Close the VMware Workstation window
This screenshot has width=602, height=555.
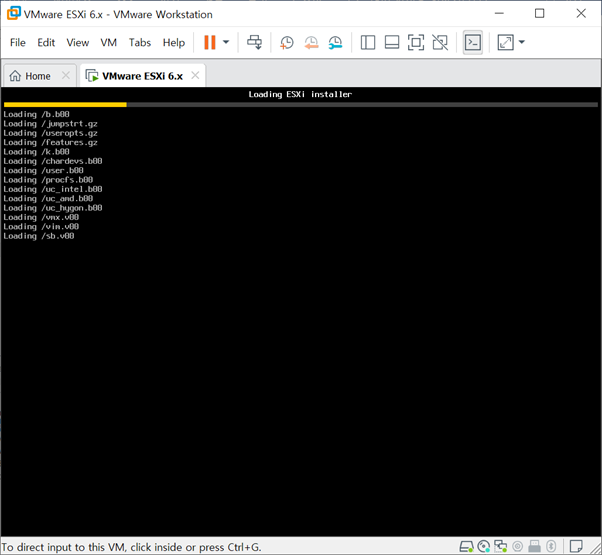pos(581,13)
